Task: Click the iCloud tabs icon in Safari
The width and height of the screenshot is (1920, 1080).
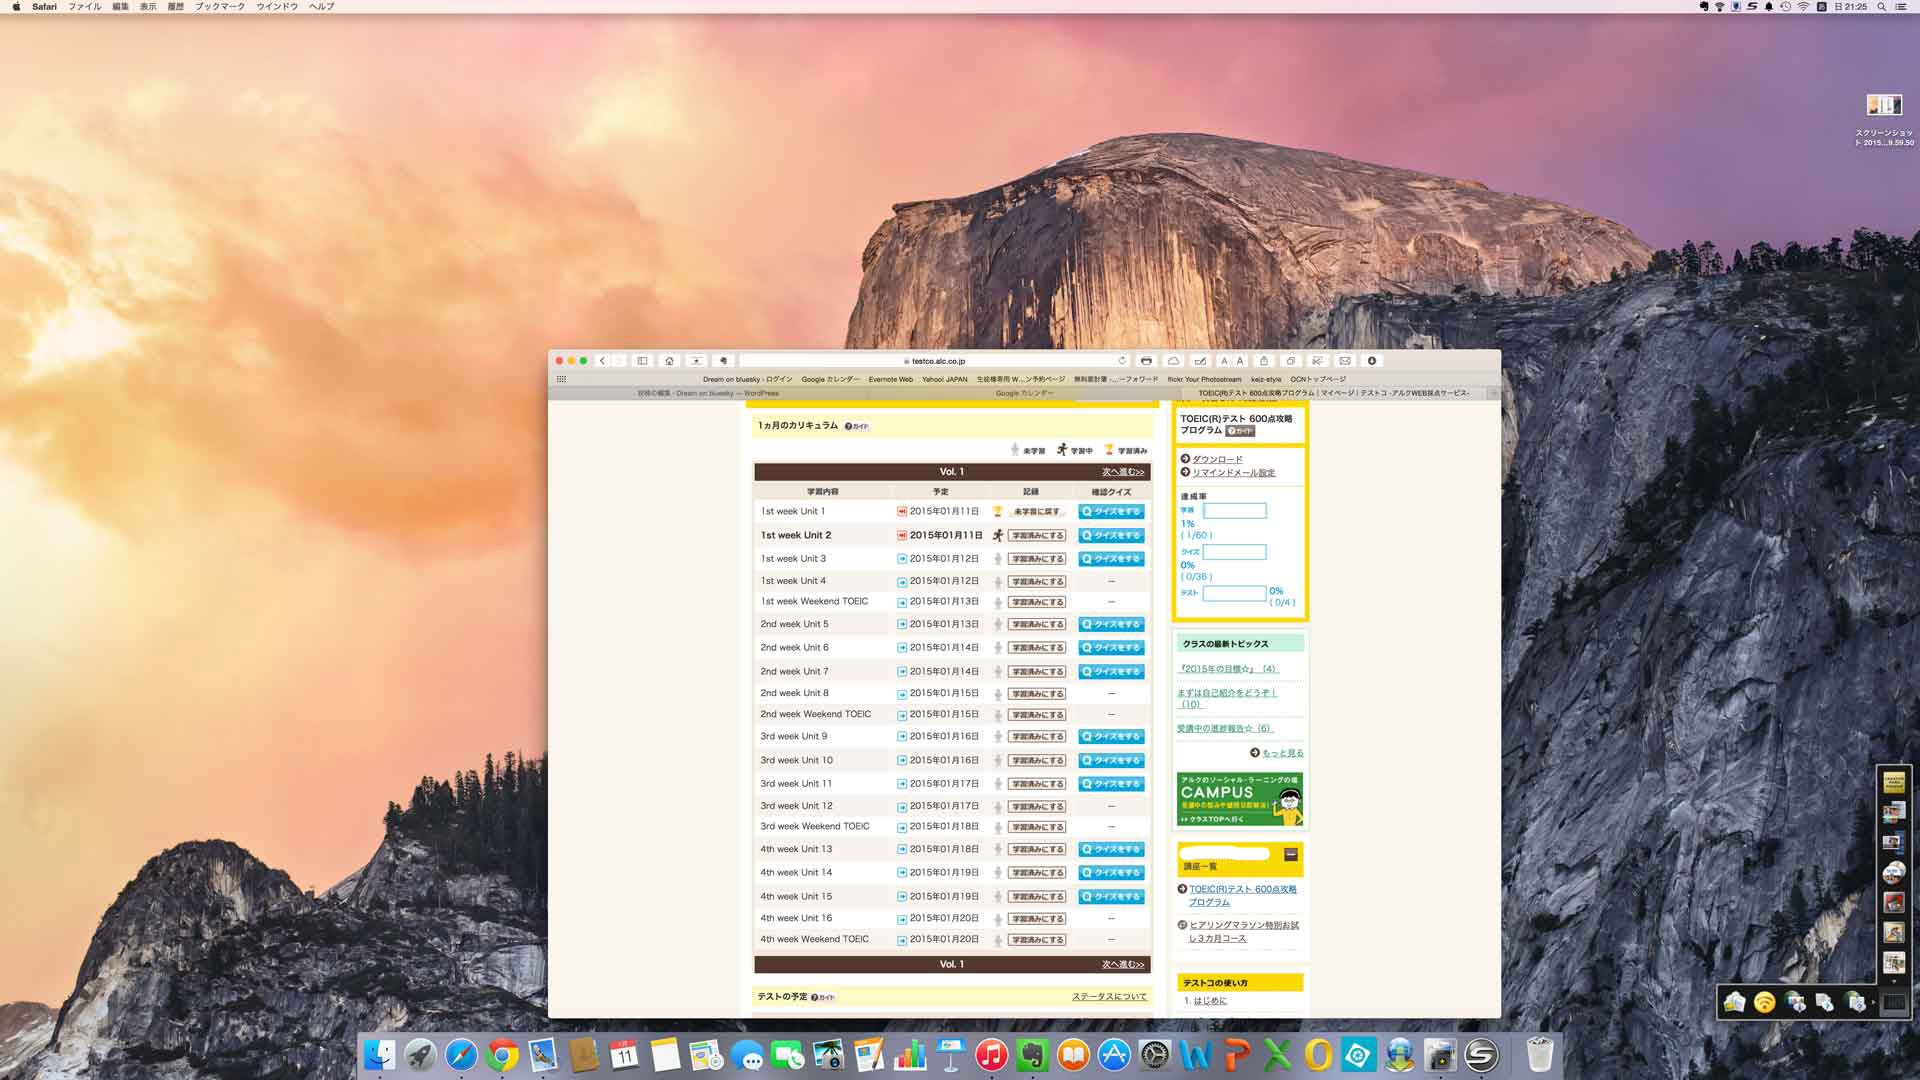Action: [x=1173, y=361]
